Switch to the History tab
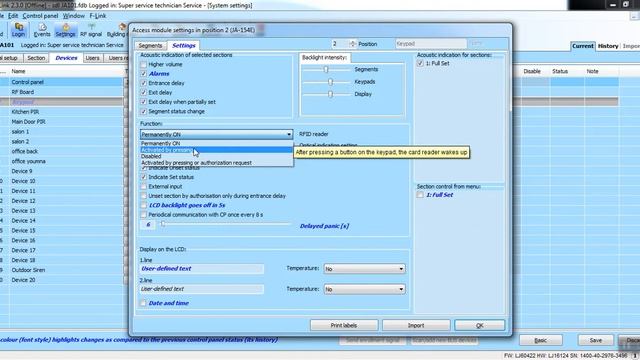Screen dimensions: 640x360 click(608, 46)
